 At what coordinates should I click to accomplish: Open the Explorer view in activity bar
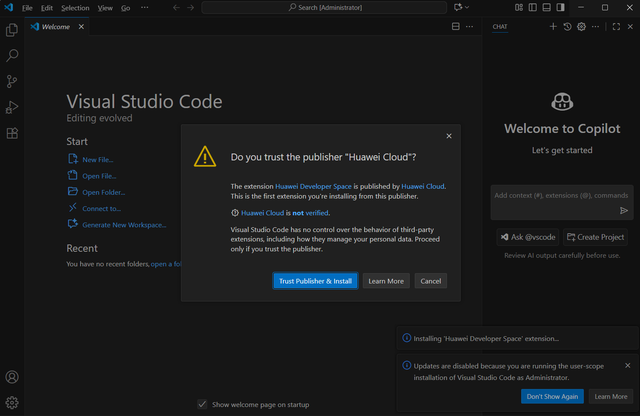pyautogui.click(x=12, y=32)
